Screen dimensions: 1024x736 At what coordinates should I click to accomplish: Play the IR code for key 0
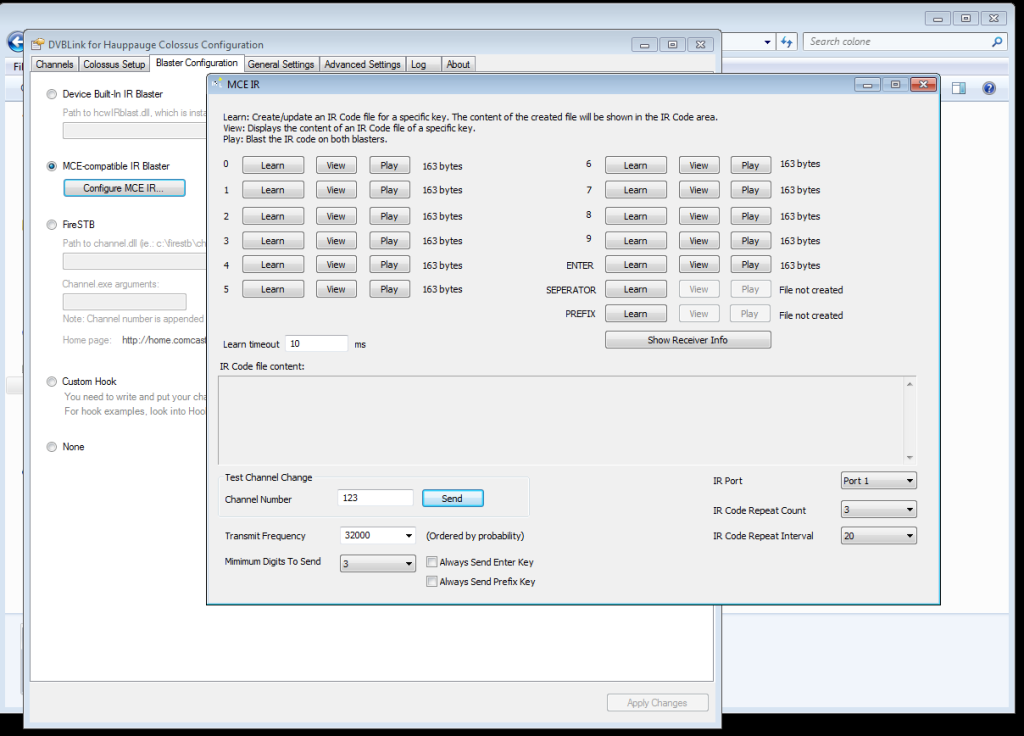point(390,165)
